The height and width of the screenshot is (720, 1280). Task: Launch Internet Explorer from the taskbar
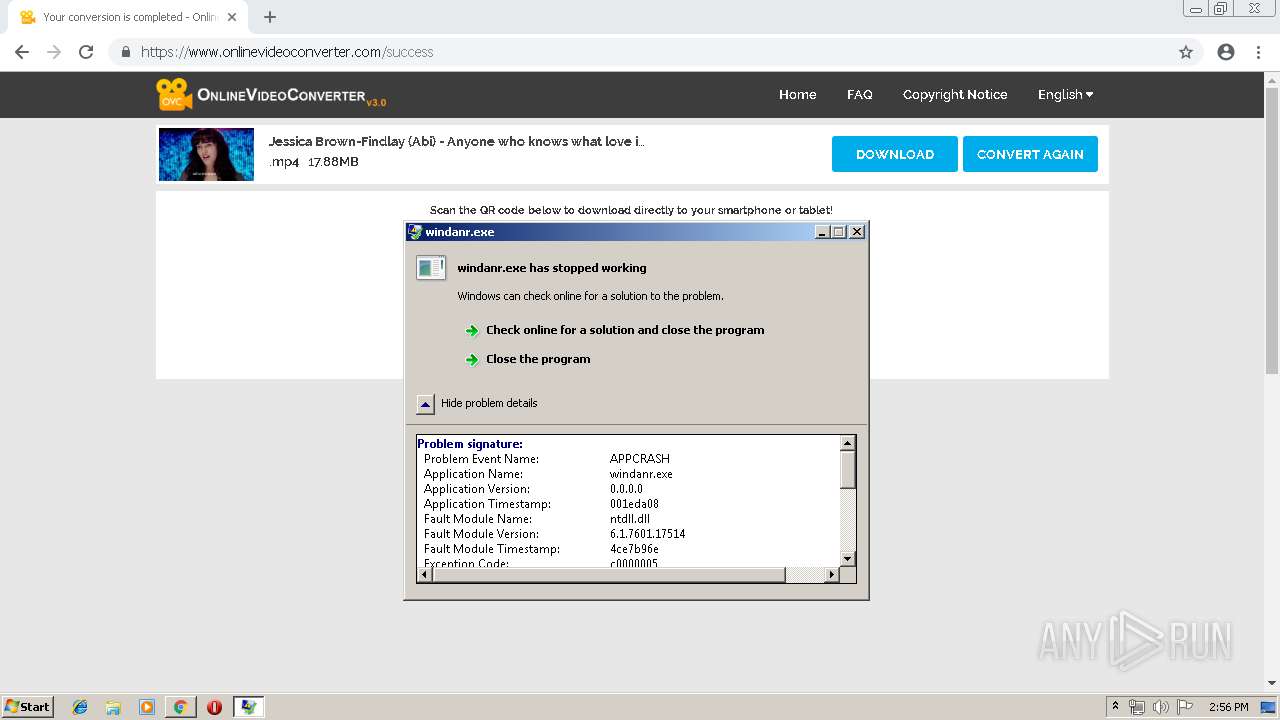[x=80, y=707]
